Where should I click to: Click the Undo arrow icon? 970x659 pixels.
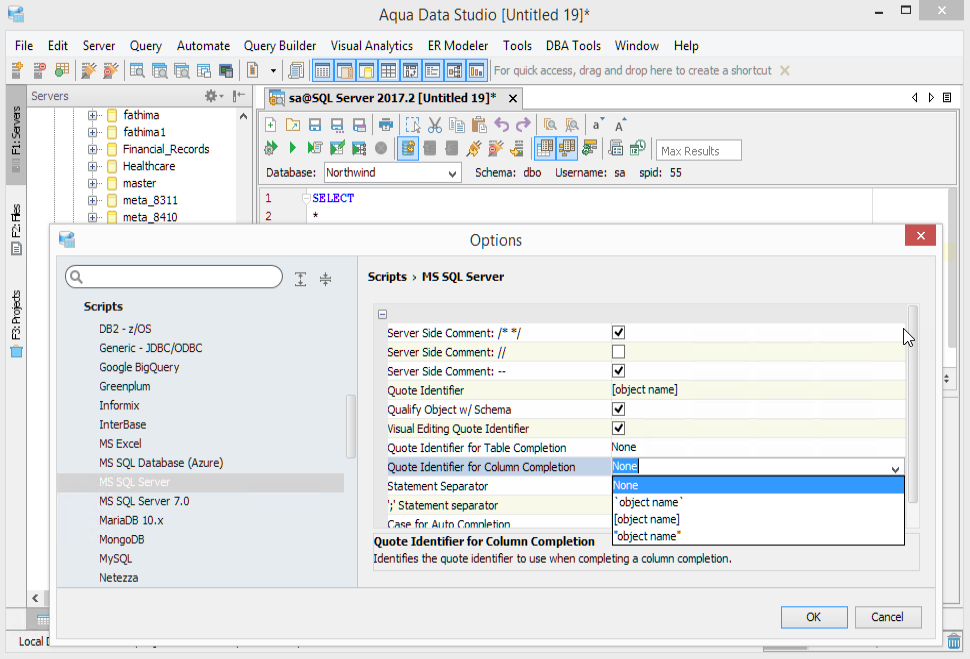(502, 125)
